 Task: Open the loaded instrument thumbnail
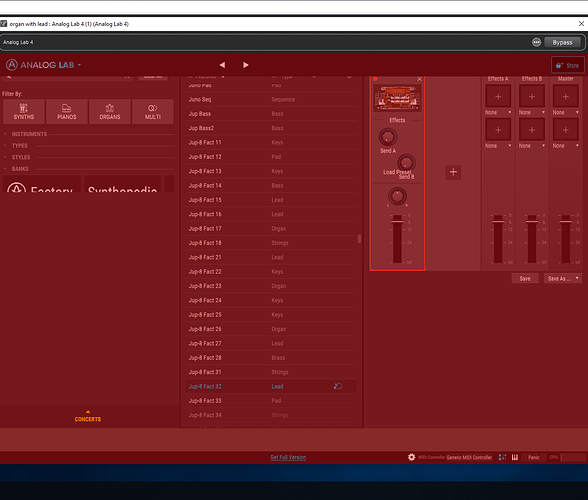397,98
